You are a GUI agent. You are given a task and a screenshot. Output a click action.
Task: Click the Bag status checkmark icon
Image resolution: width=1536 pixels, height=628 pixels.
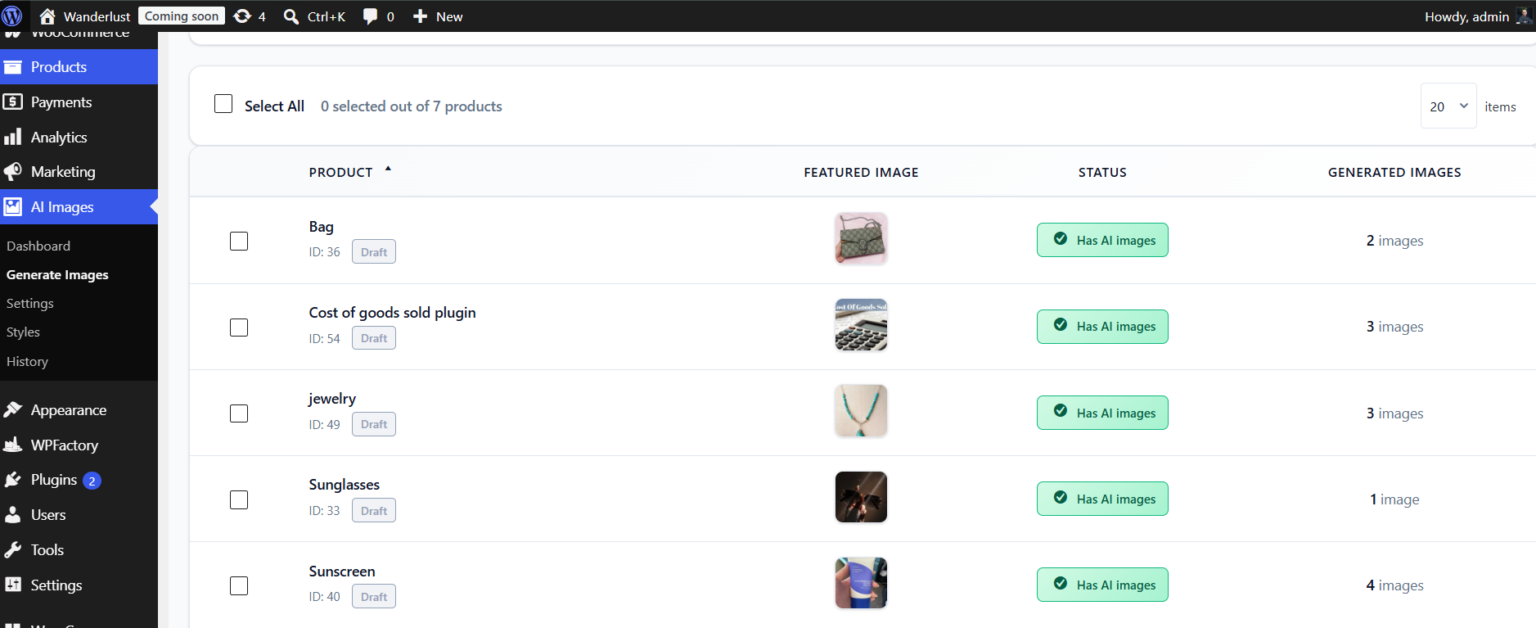[x=1060, y=240]
